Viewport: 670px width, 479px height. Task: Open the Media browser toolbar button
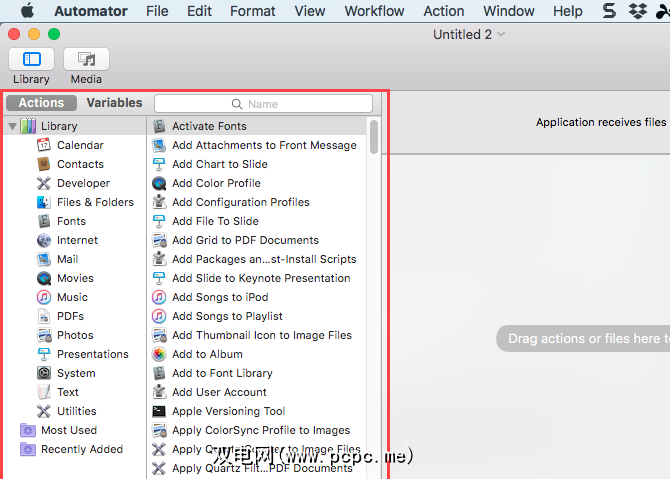click(x=86, y=59)
